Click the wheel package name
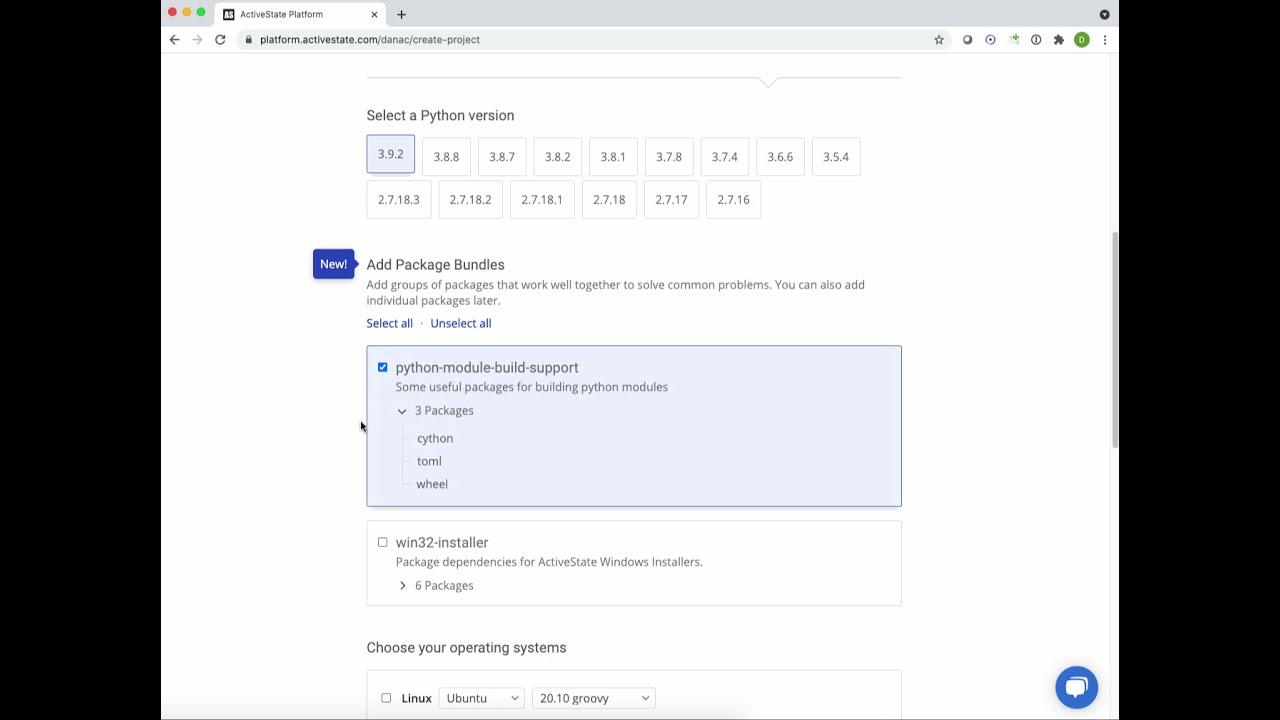Screen dimensions: 1280x720 [x=432, y=484]
